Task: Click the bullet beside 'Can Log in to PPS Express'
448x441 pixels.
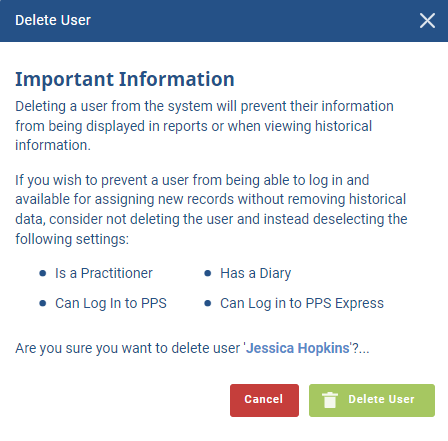Action: point(208,303)
